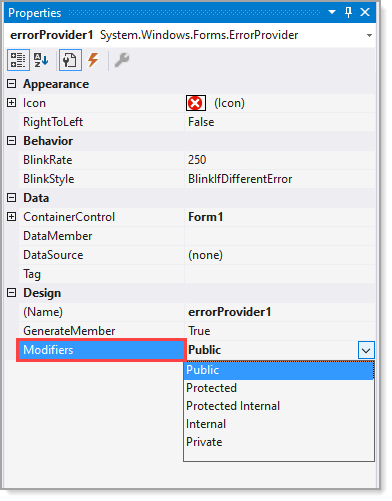Image resolution: width=392 pixels, height=501 pixels.
Task: Select the (Name) property label
Action: (x=43, y=312)
